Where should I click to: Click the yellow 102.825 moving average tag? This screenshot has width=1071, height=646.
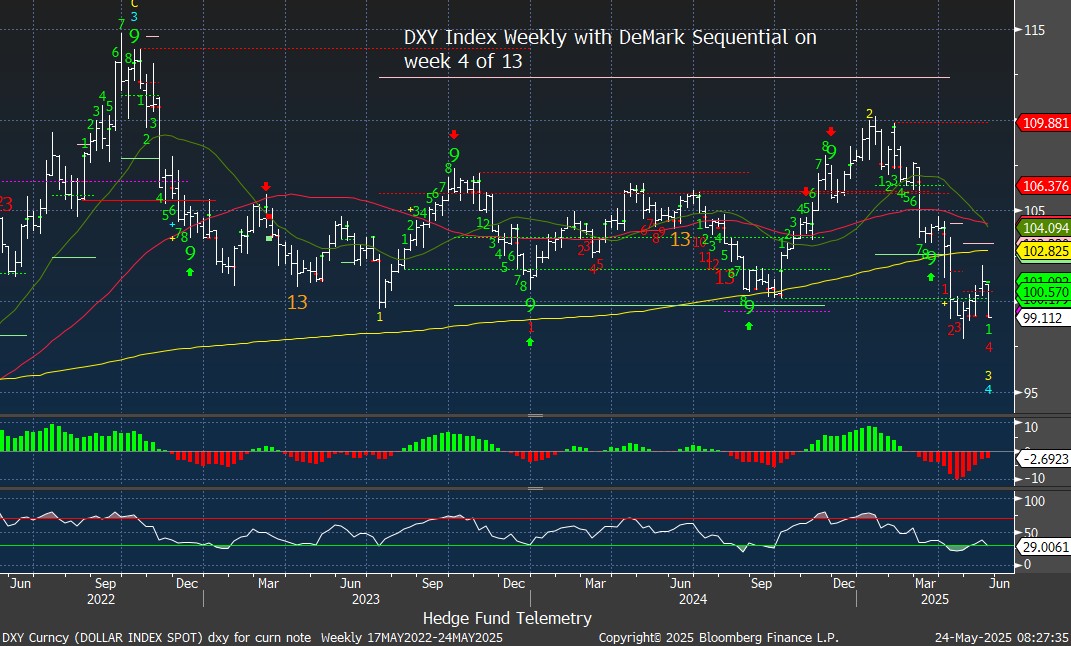pos(1044,252)
